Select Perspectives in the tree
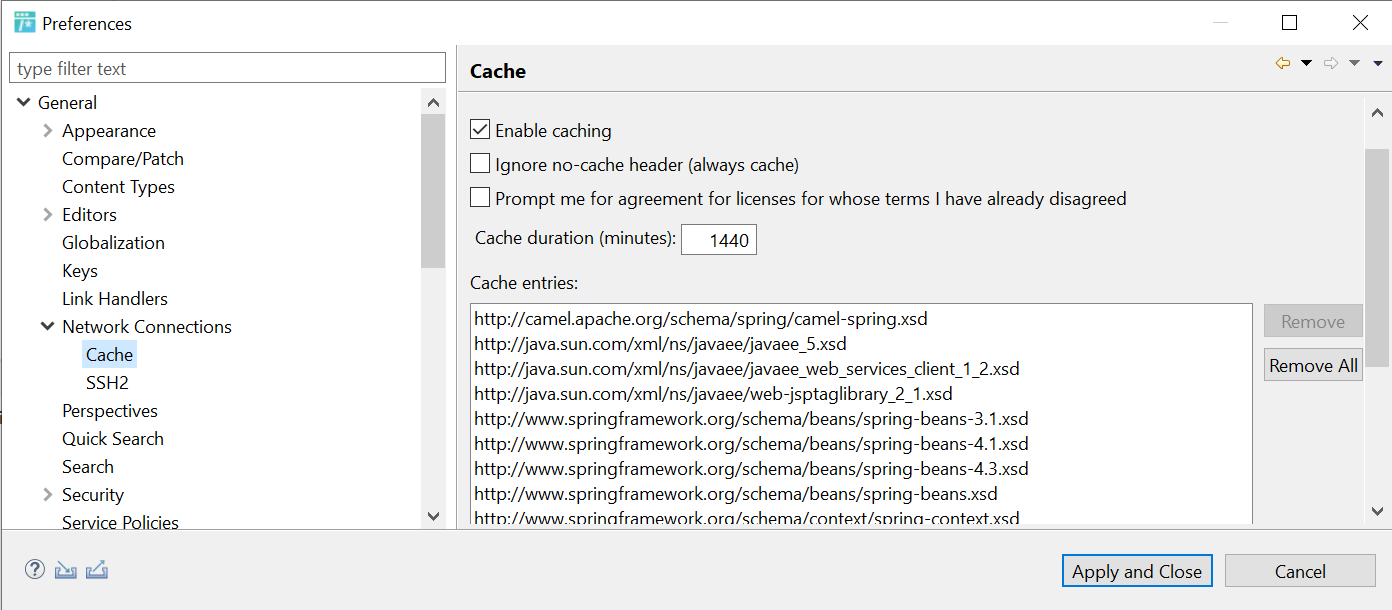 (110, 411)
